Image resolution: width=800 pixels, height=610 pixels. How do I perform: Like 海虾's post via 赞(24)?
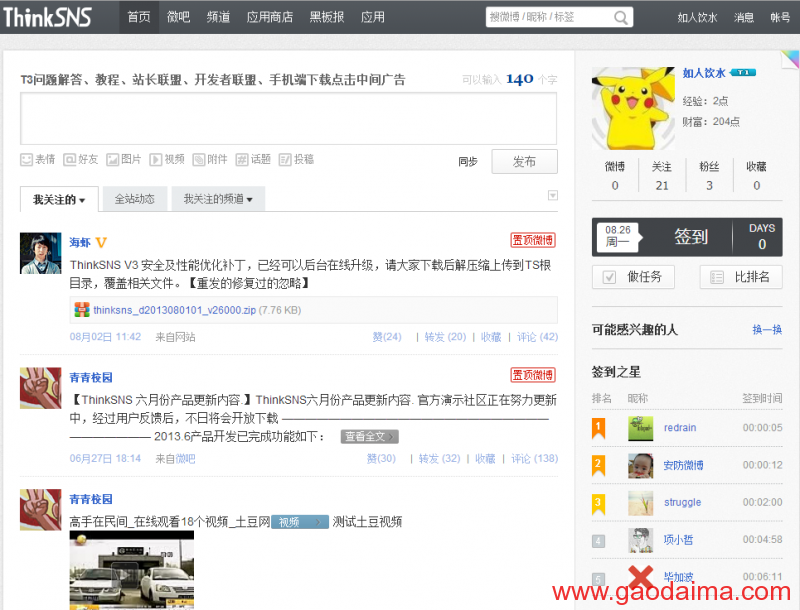[387, 337]
